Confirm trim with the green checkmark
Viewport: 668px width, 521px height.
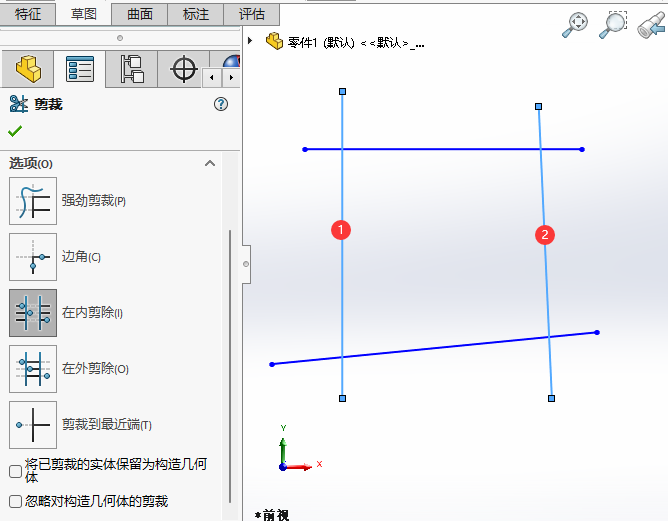(x=15, y=131)
